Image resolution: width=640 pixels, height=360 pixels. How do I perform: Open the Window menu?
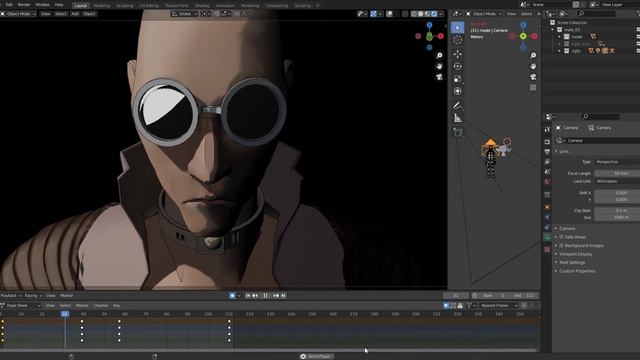click(42, 5)
